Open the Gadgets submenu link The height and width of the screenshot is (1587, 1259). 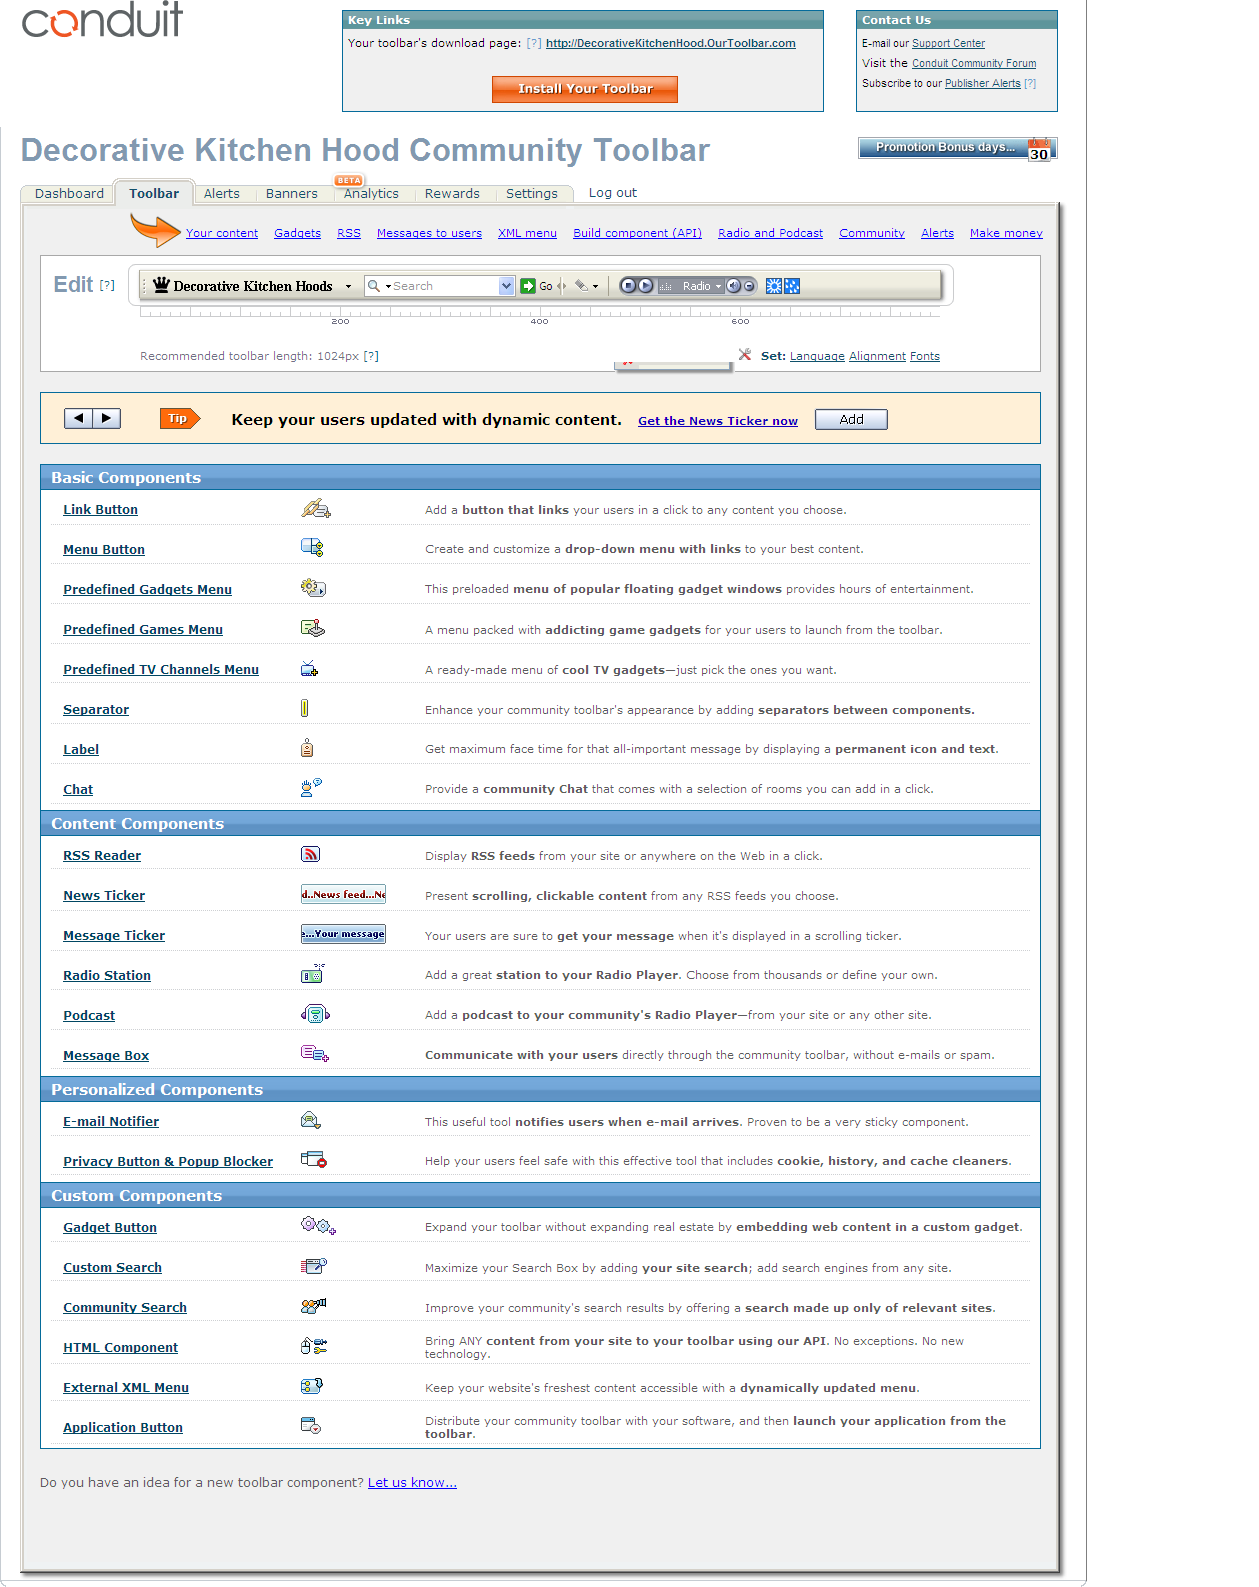point(298,234)
